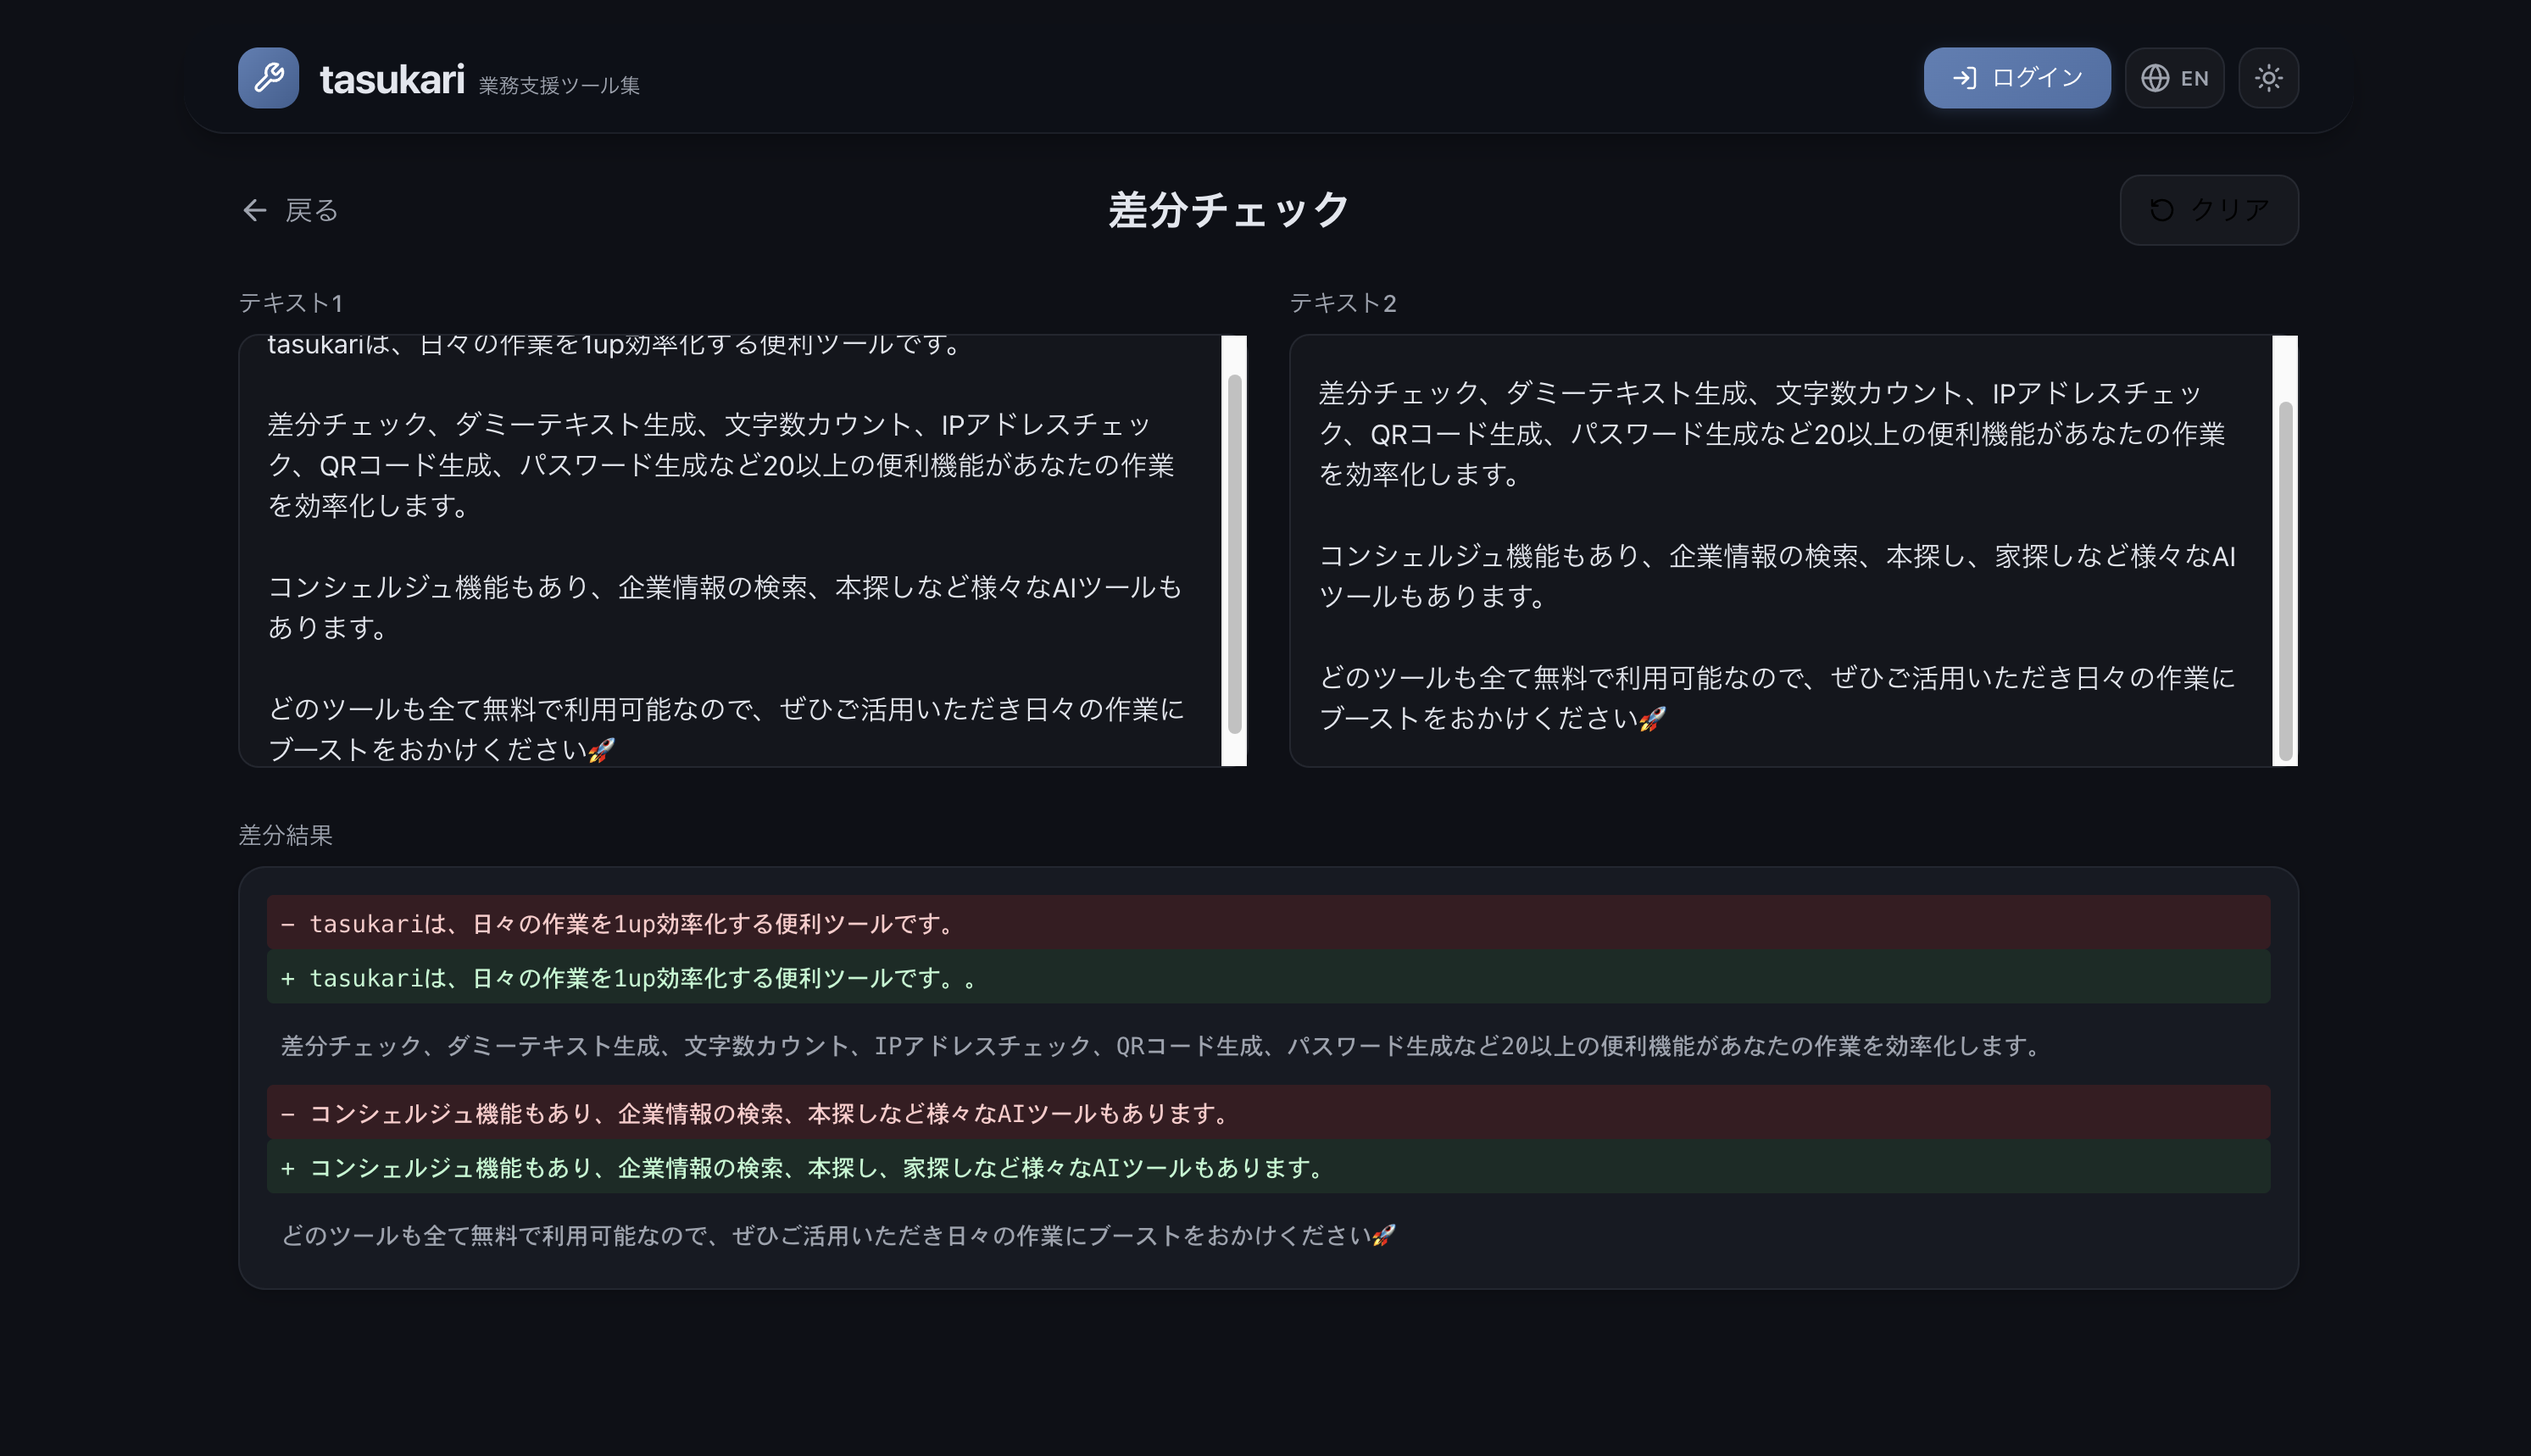Click the 戻る back link

pyautogui.click(x=311, y=210)
